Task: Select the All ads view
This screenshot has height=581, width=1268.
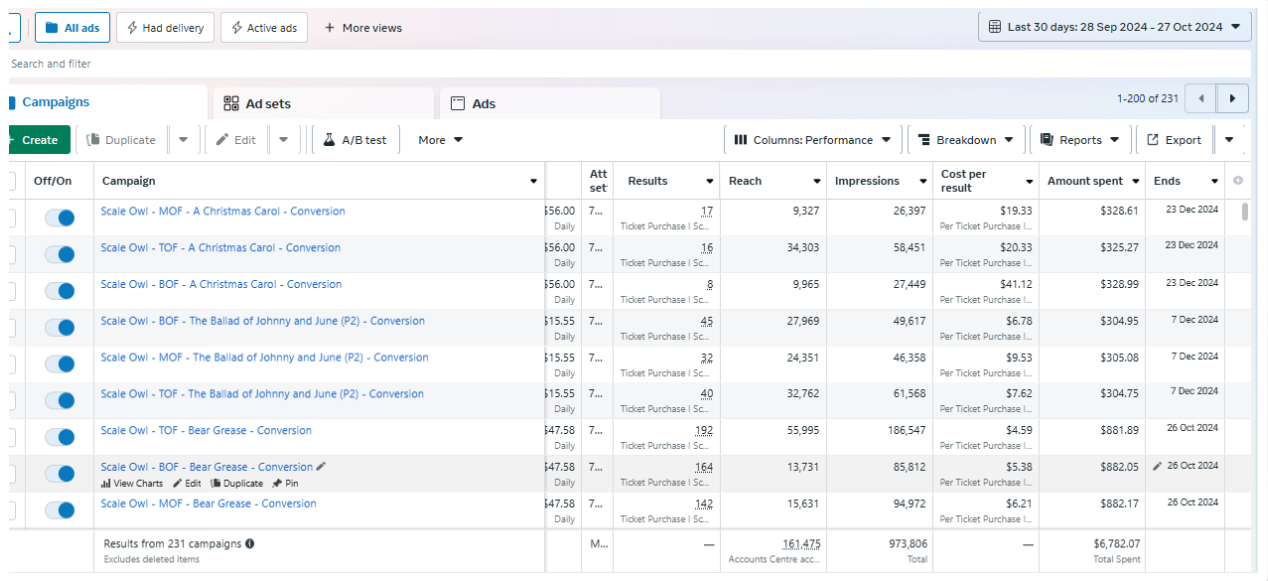Action: point(72,28)
